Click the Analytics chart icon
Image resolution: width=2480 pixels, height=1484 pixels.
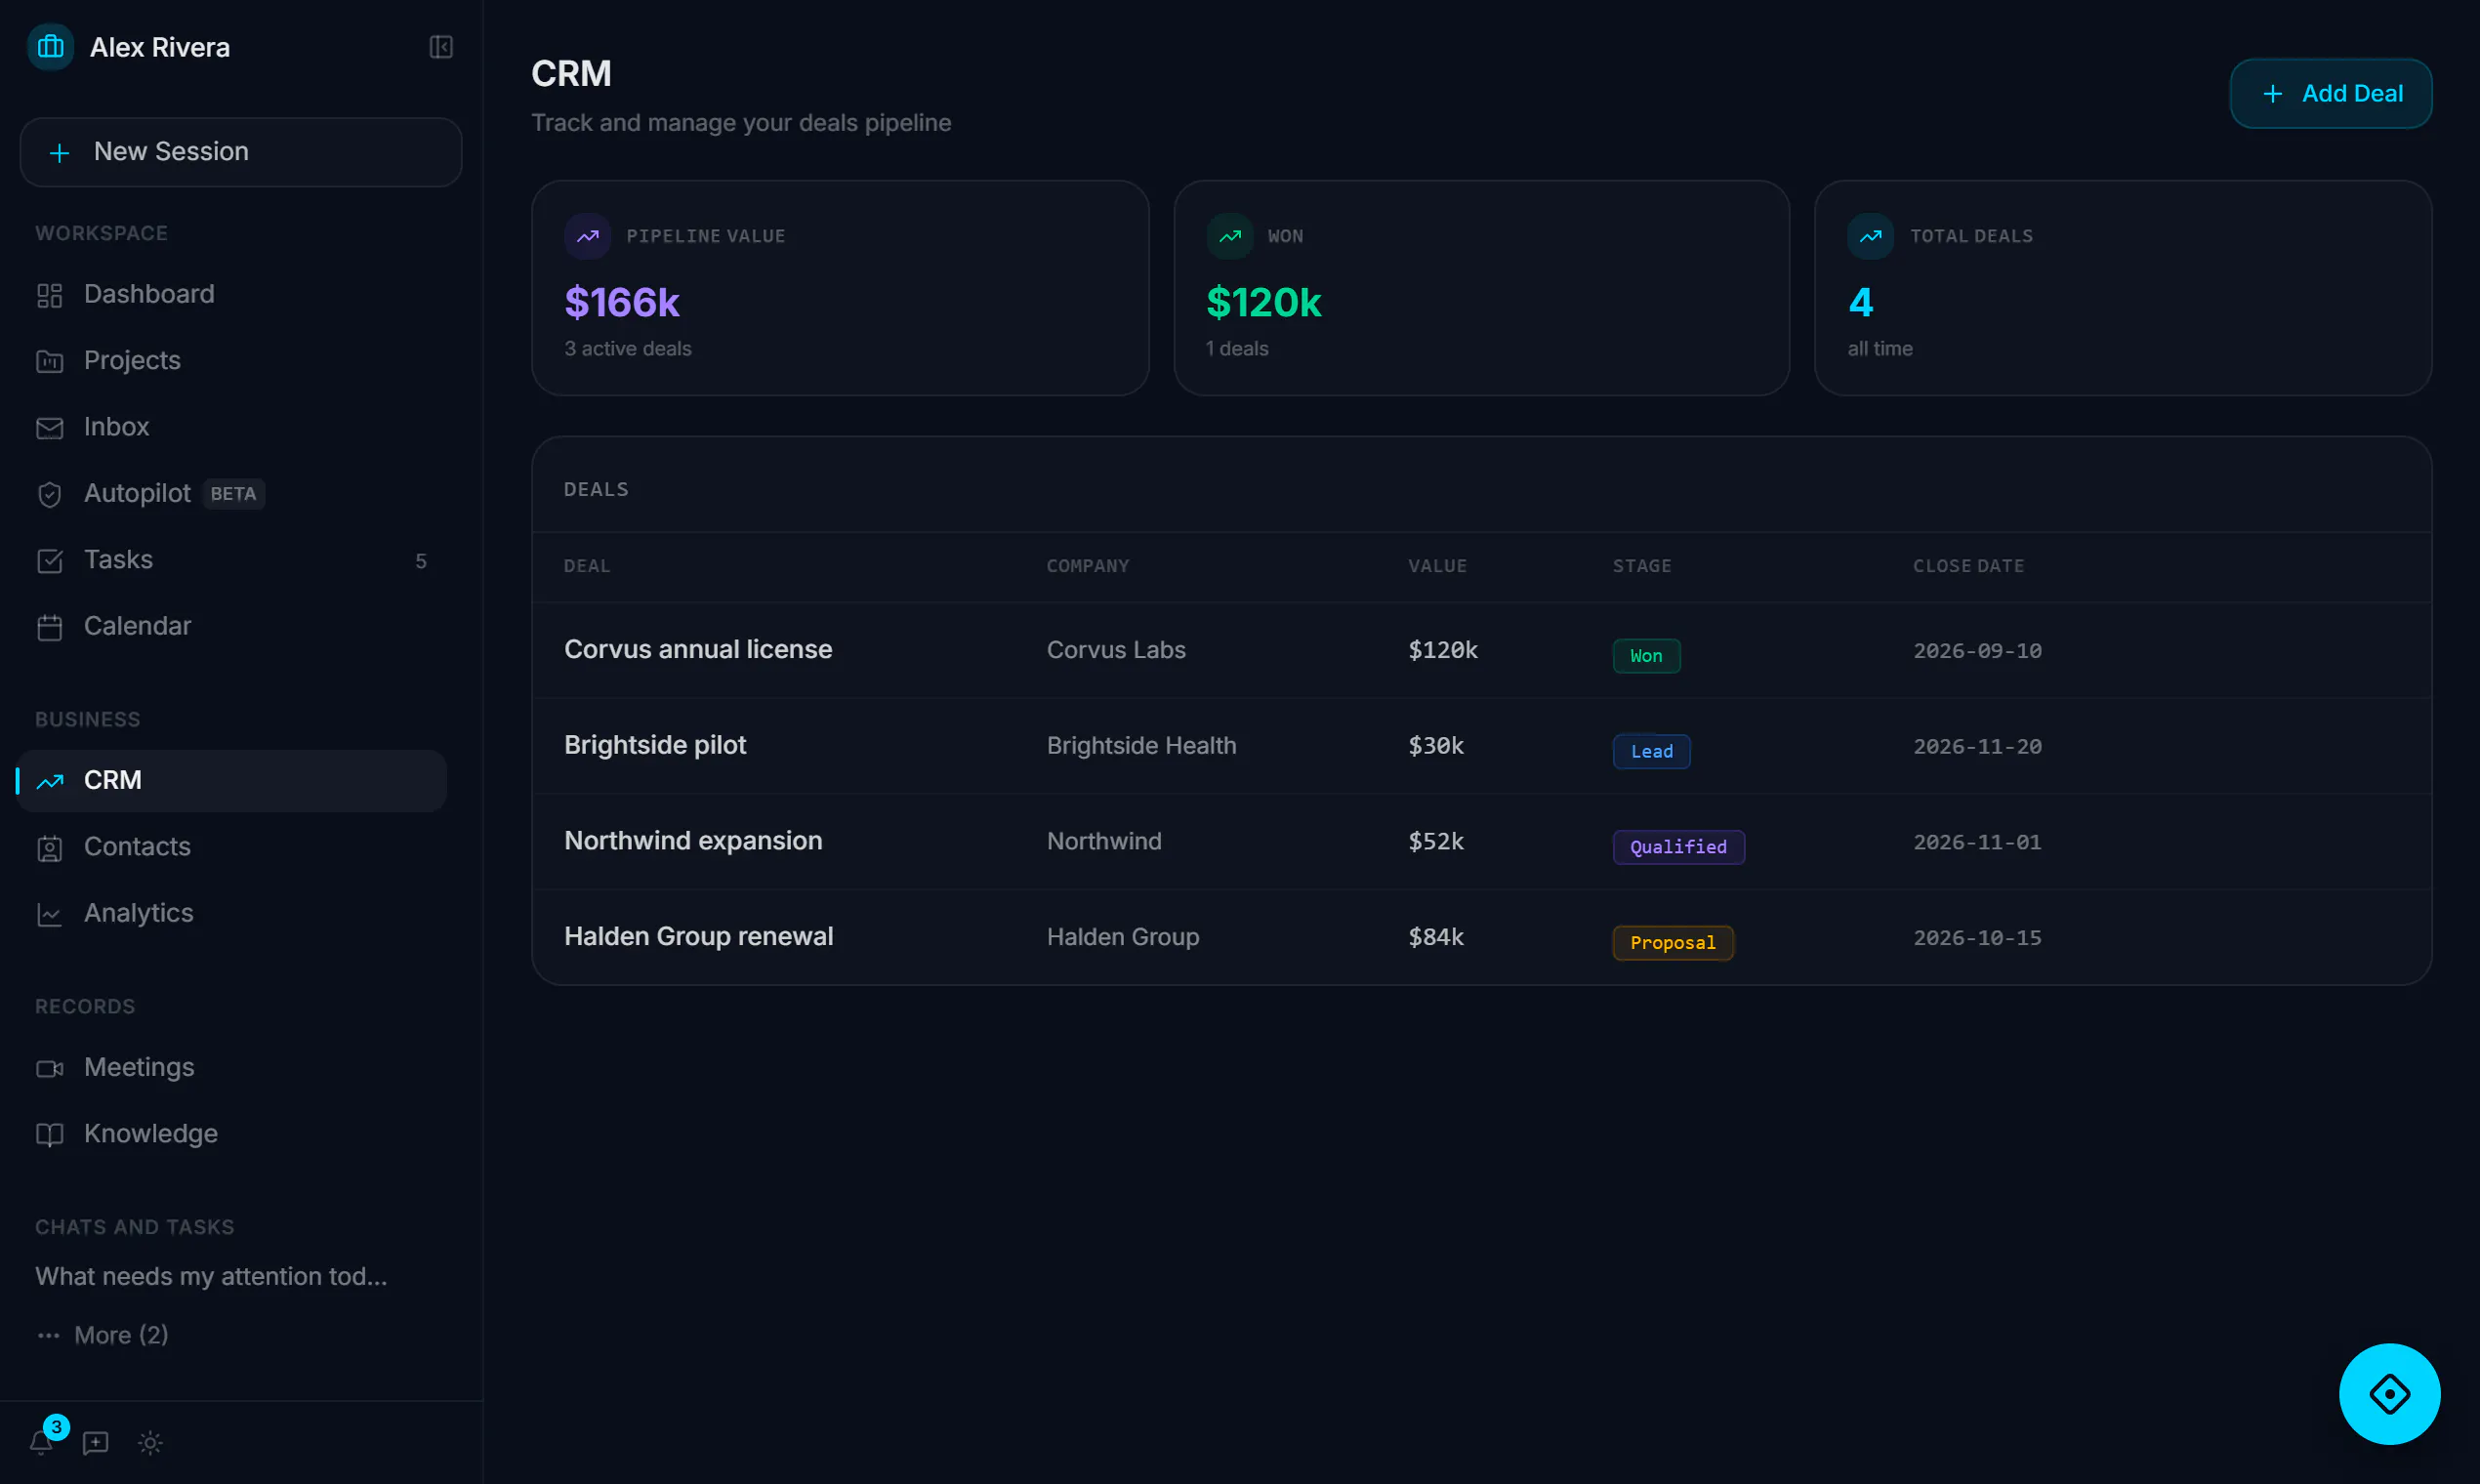49,914
